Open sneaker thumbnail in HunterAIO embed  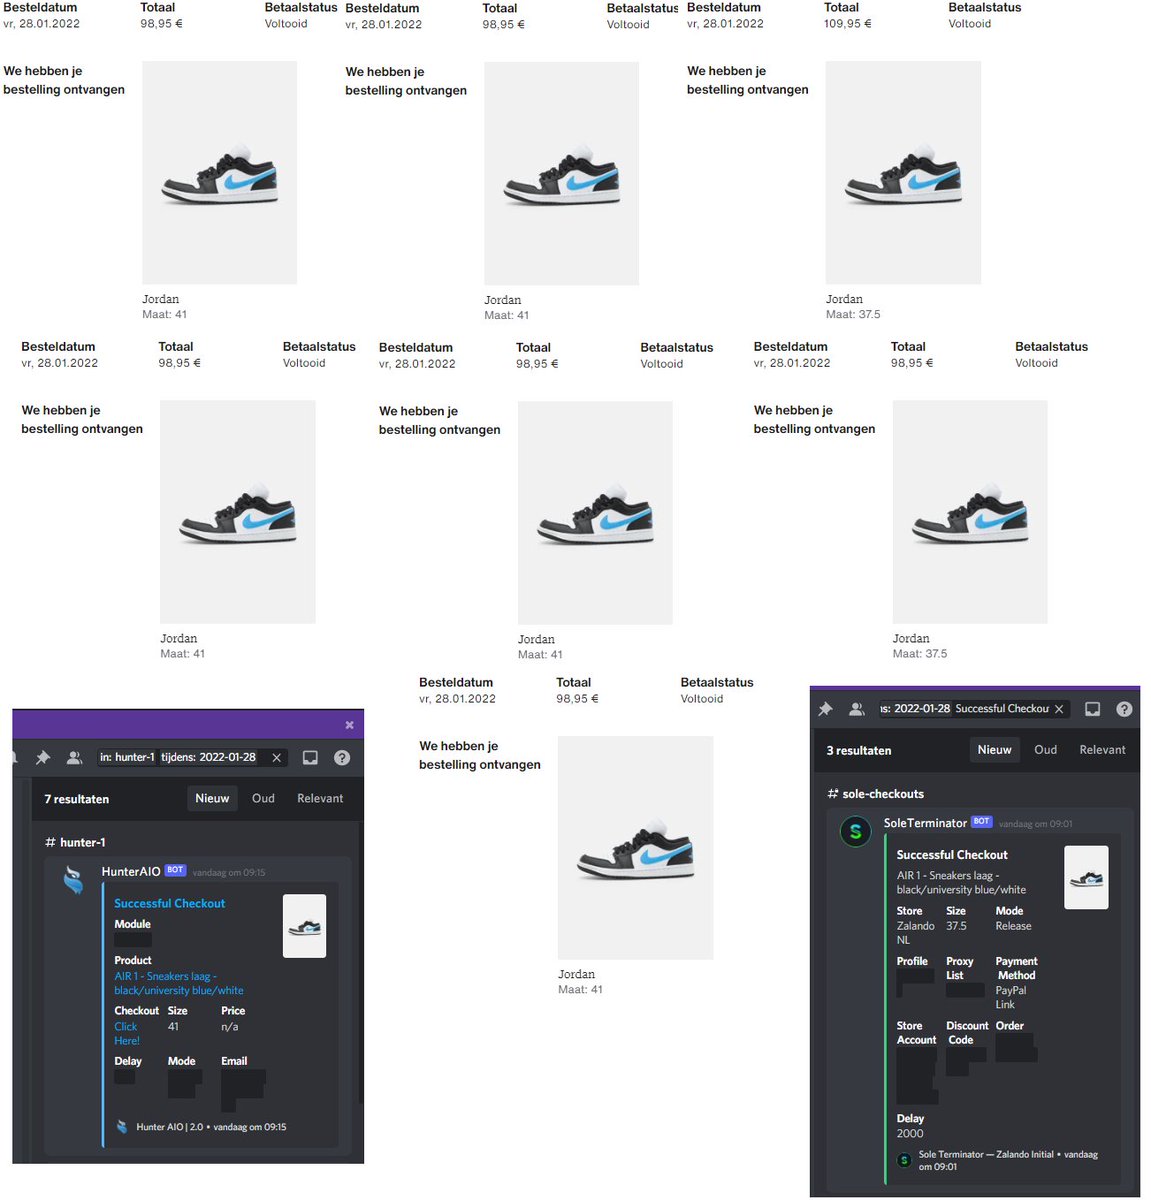click(304, 926)
